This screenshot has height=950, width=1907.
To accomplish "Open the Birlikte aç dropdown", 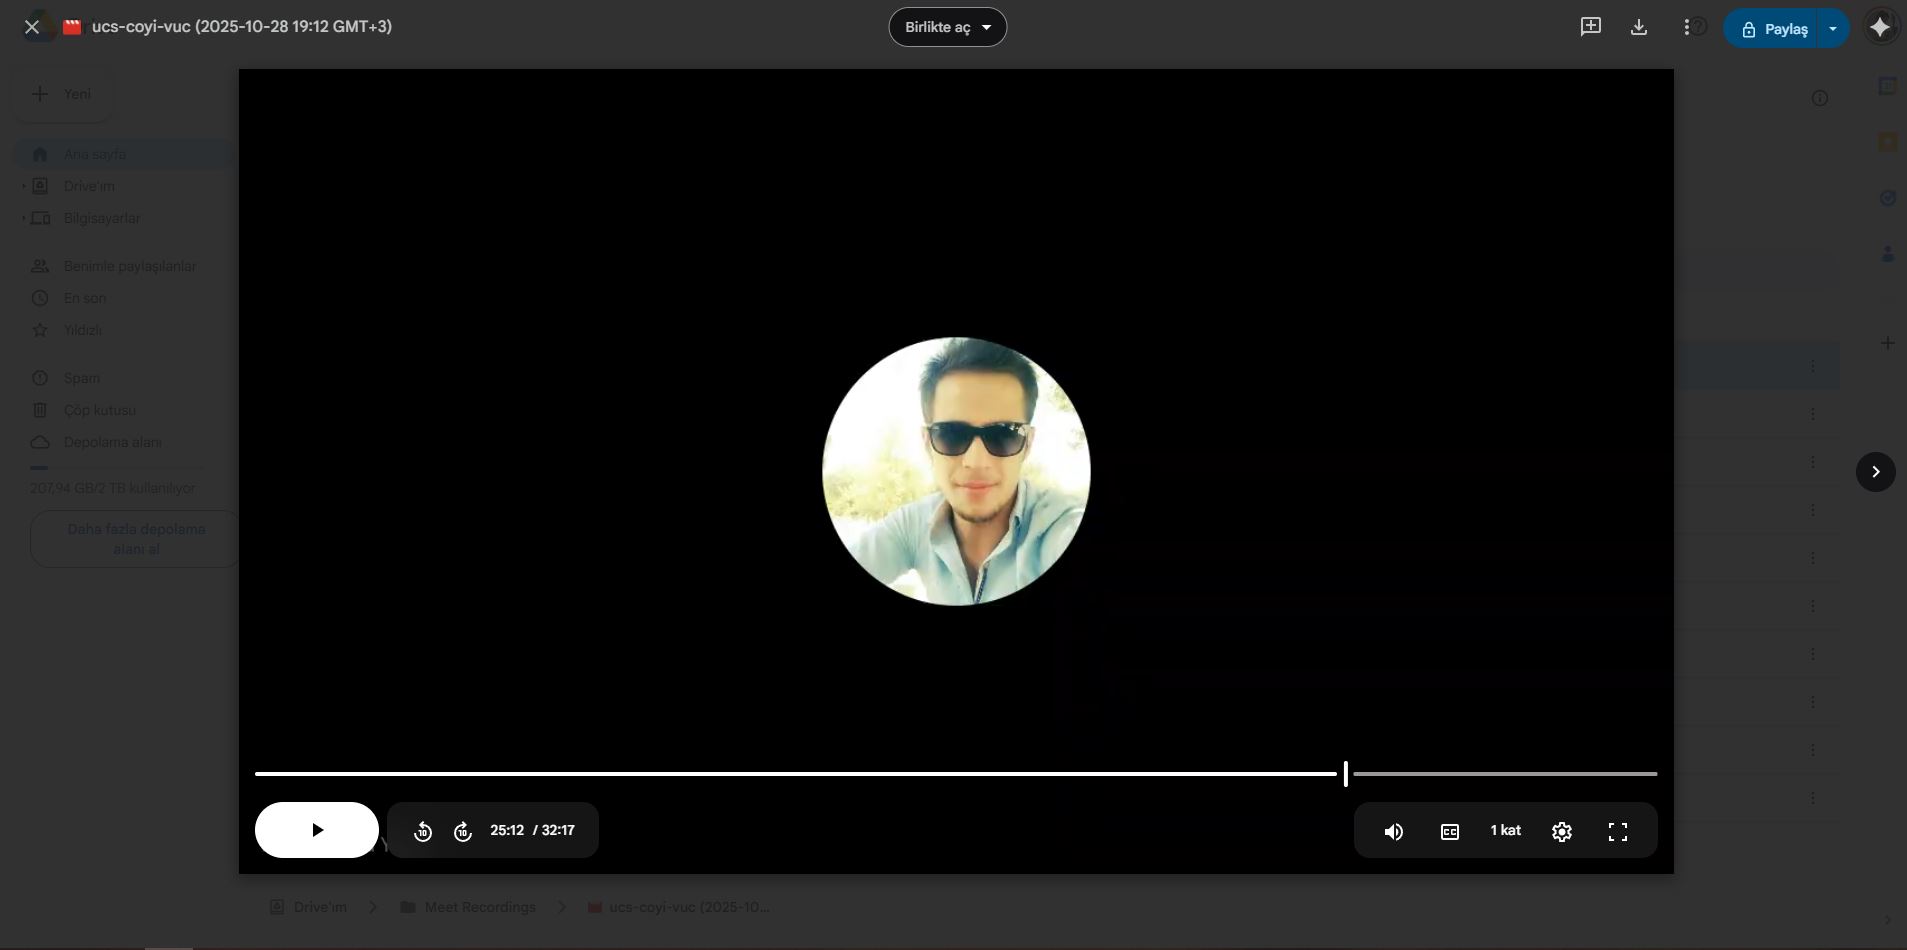I will tap(947, 27).
